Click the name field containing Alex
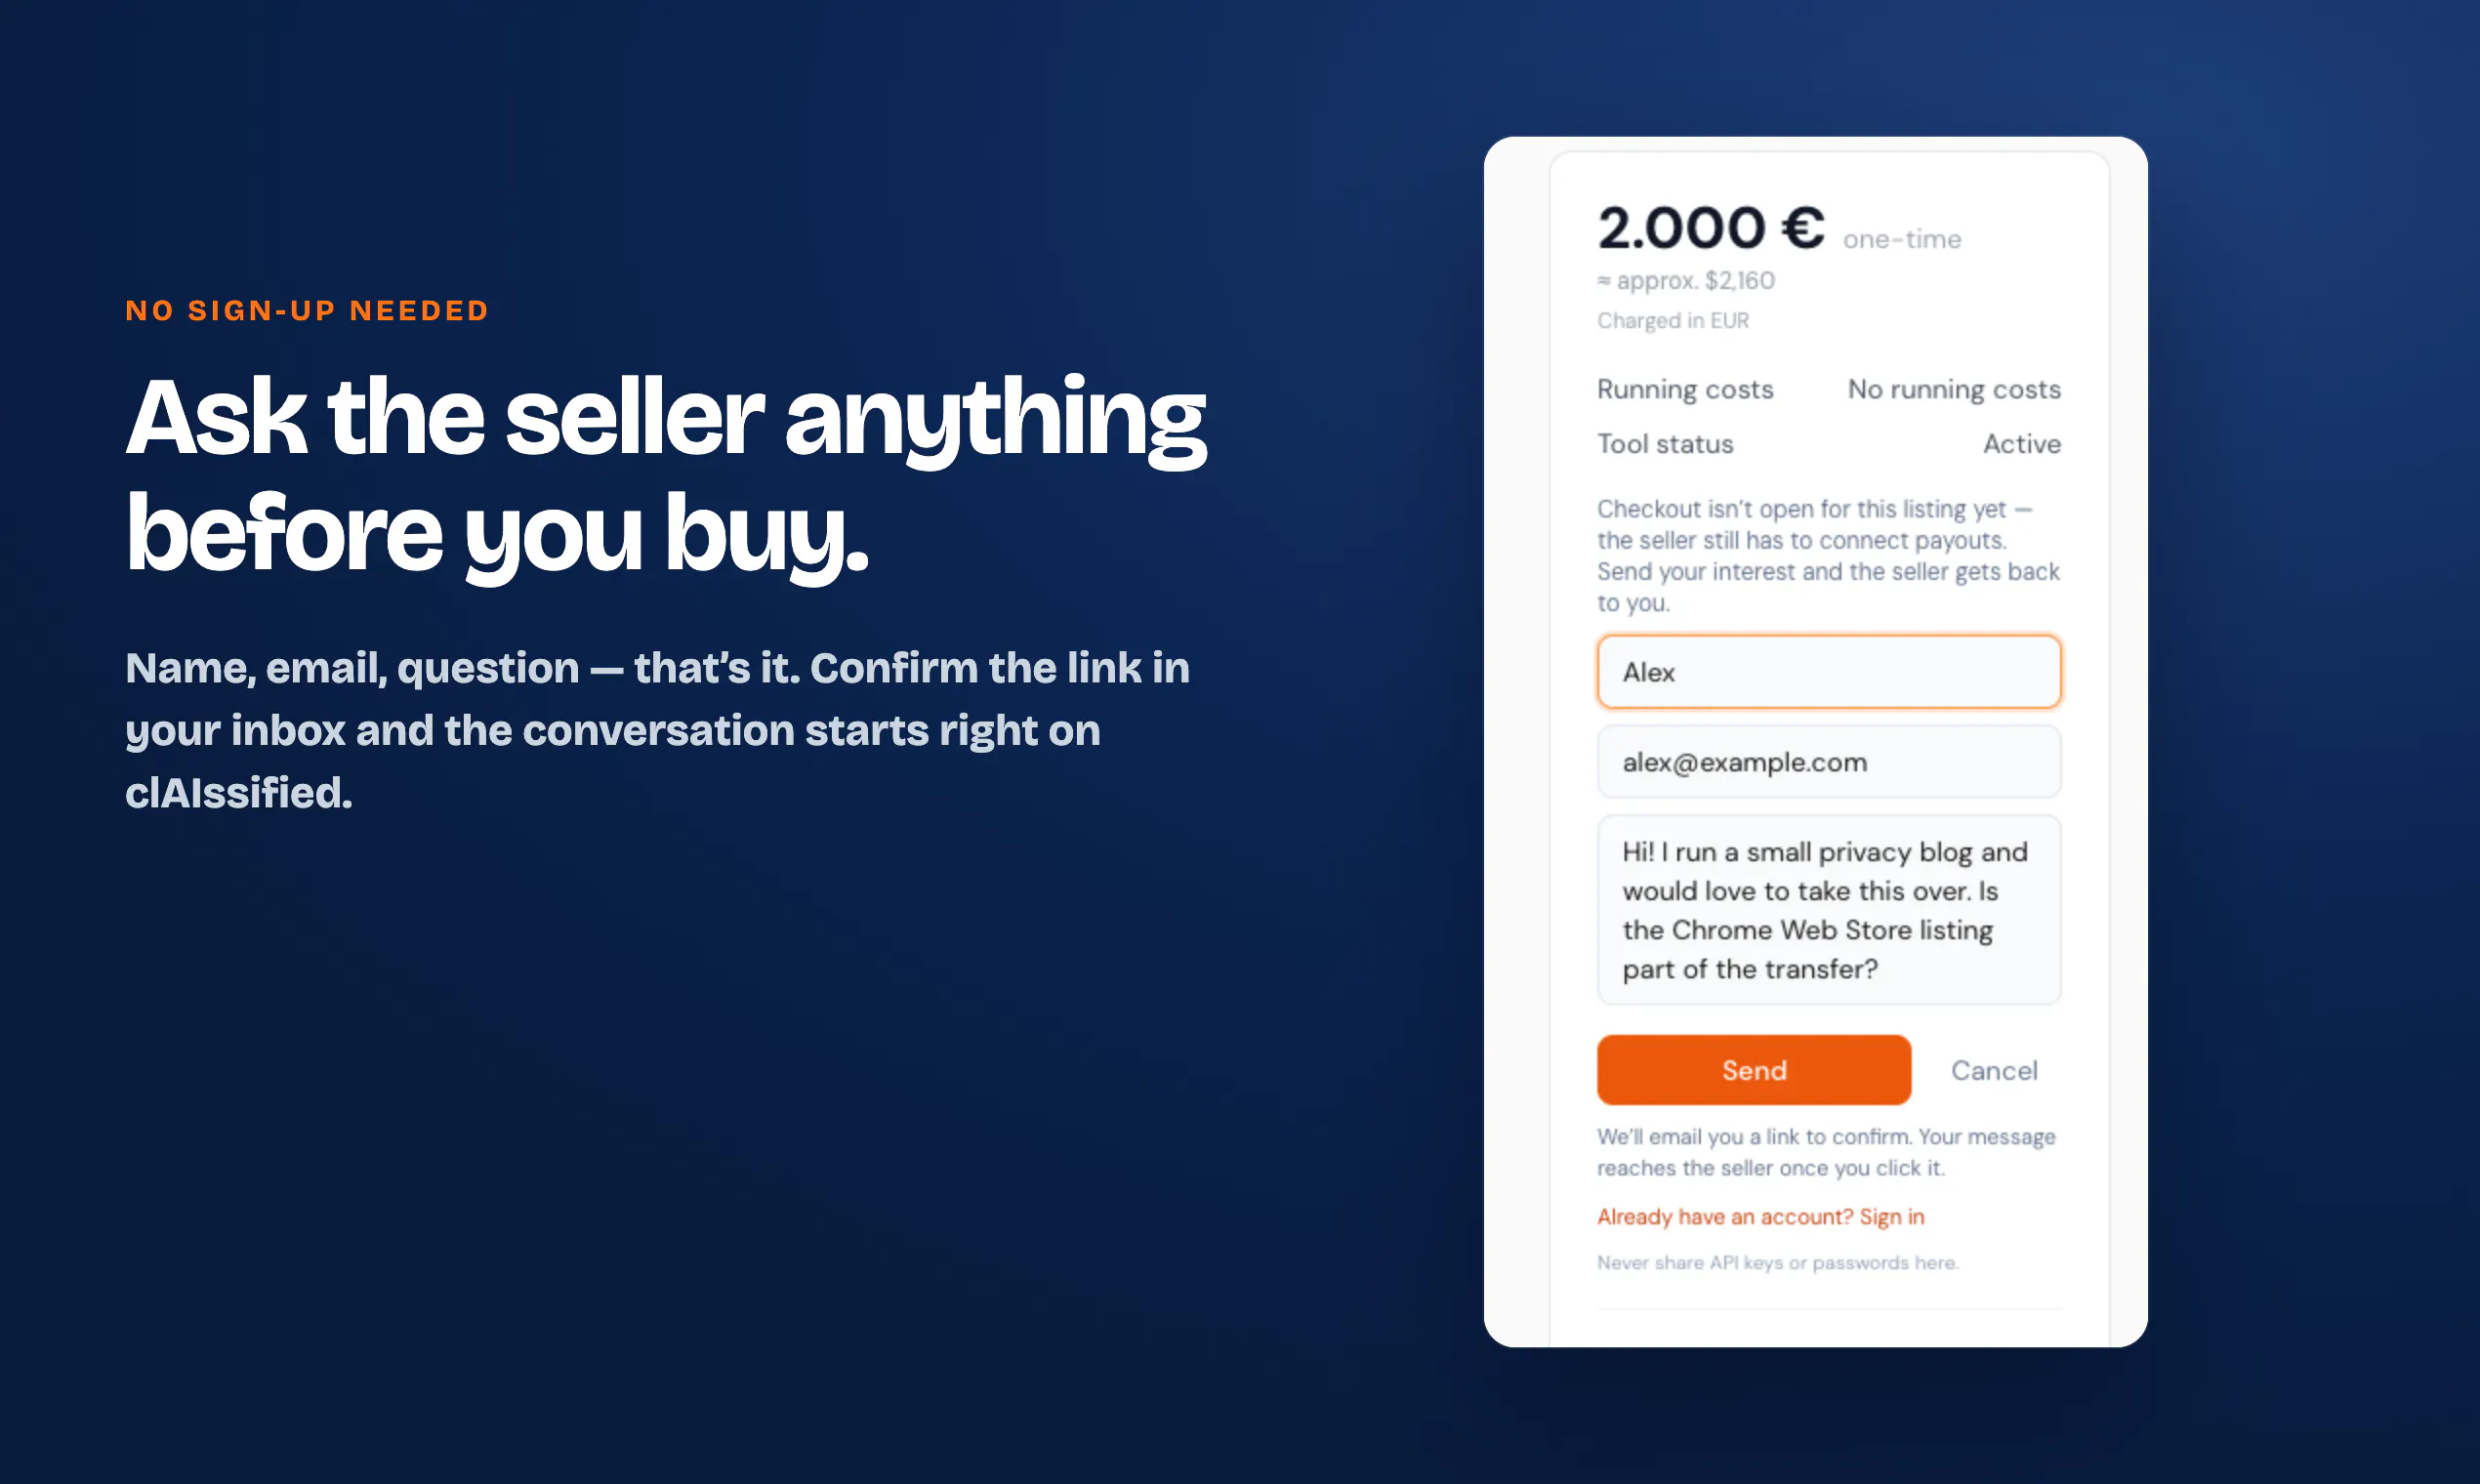This screenshot has height=1484, width=2480. (x=1828, y=672)
